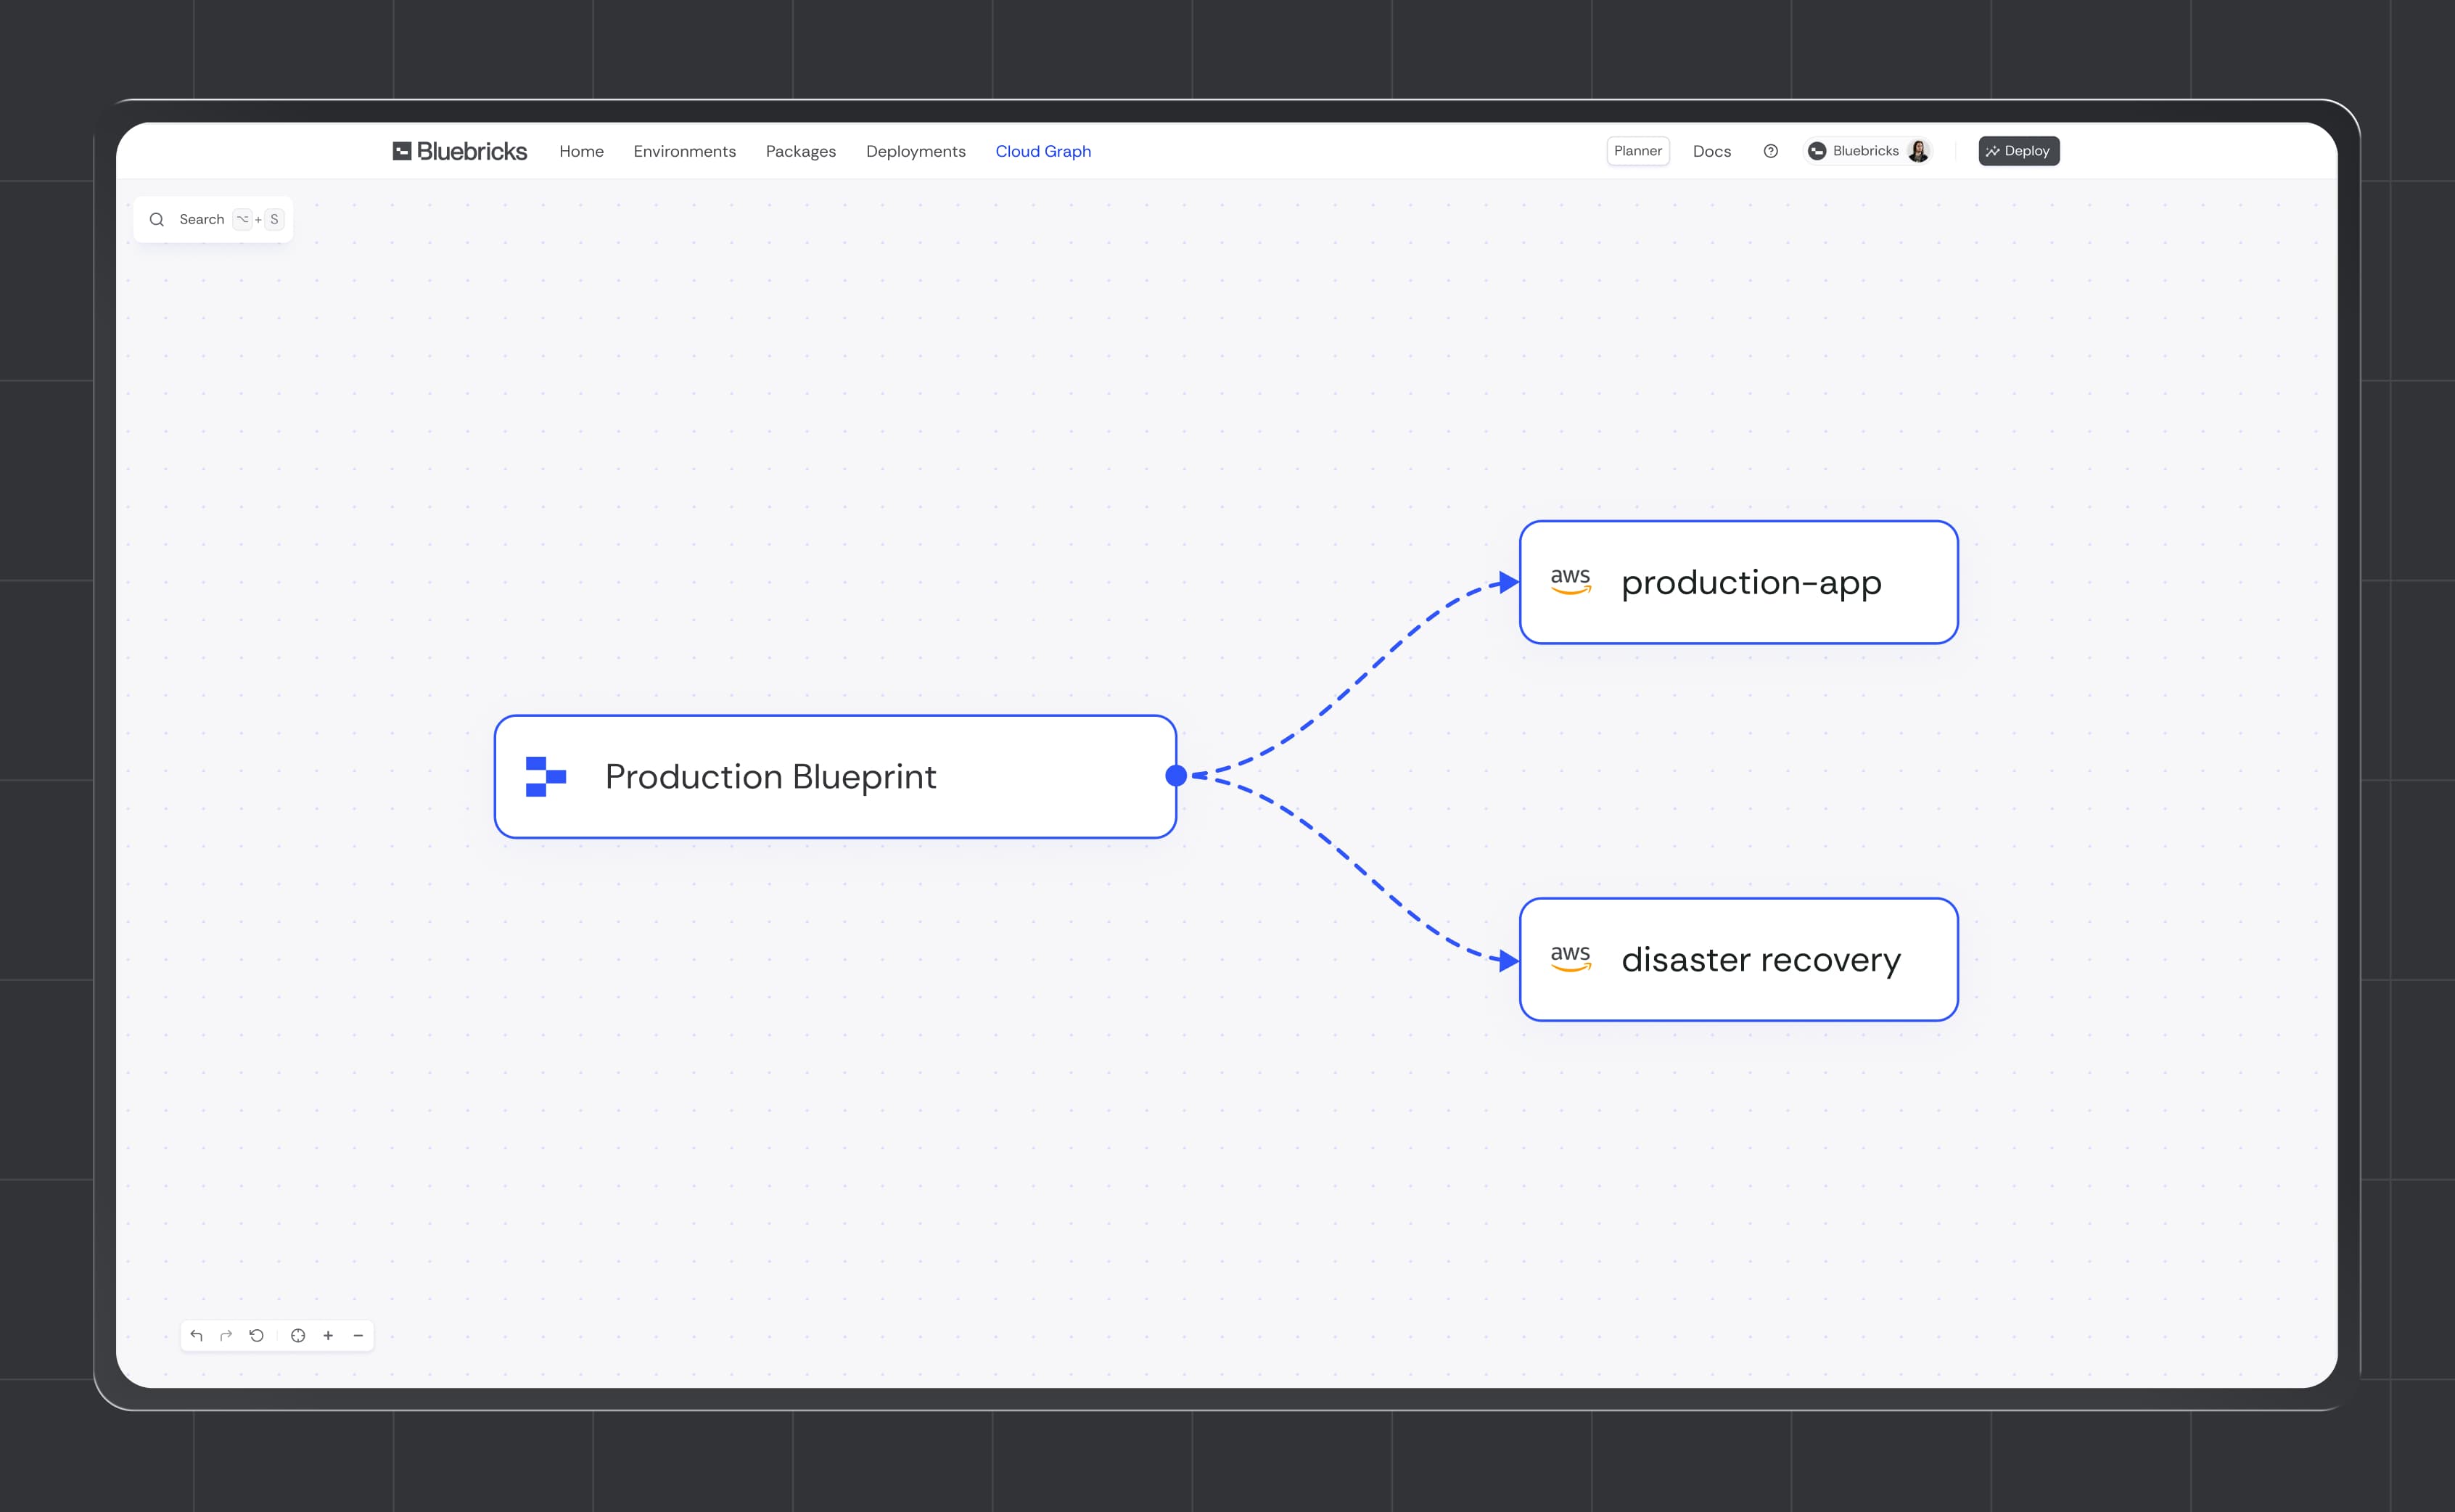Select the disaster recovery AWS node
Viewport: 2455px width, 1512px height.
point(1738,959)
